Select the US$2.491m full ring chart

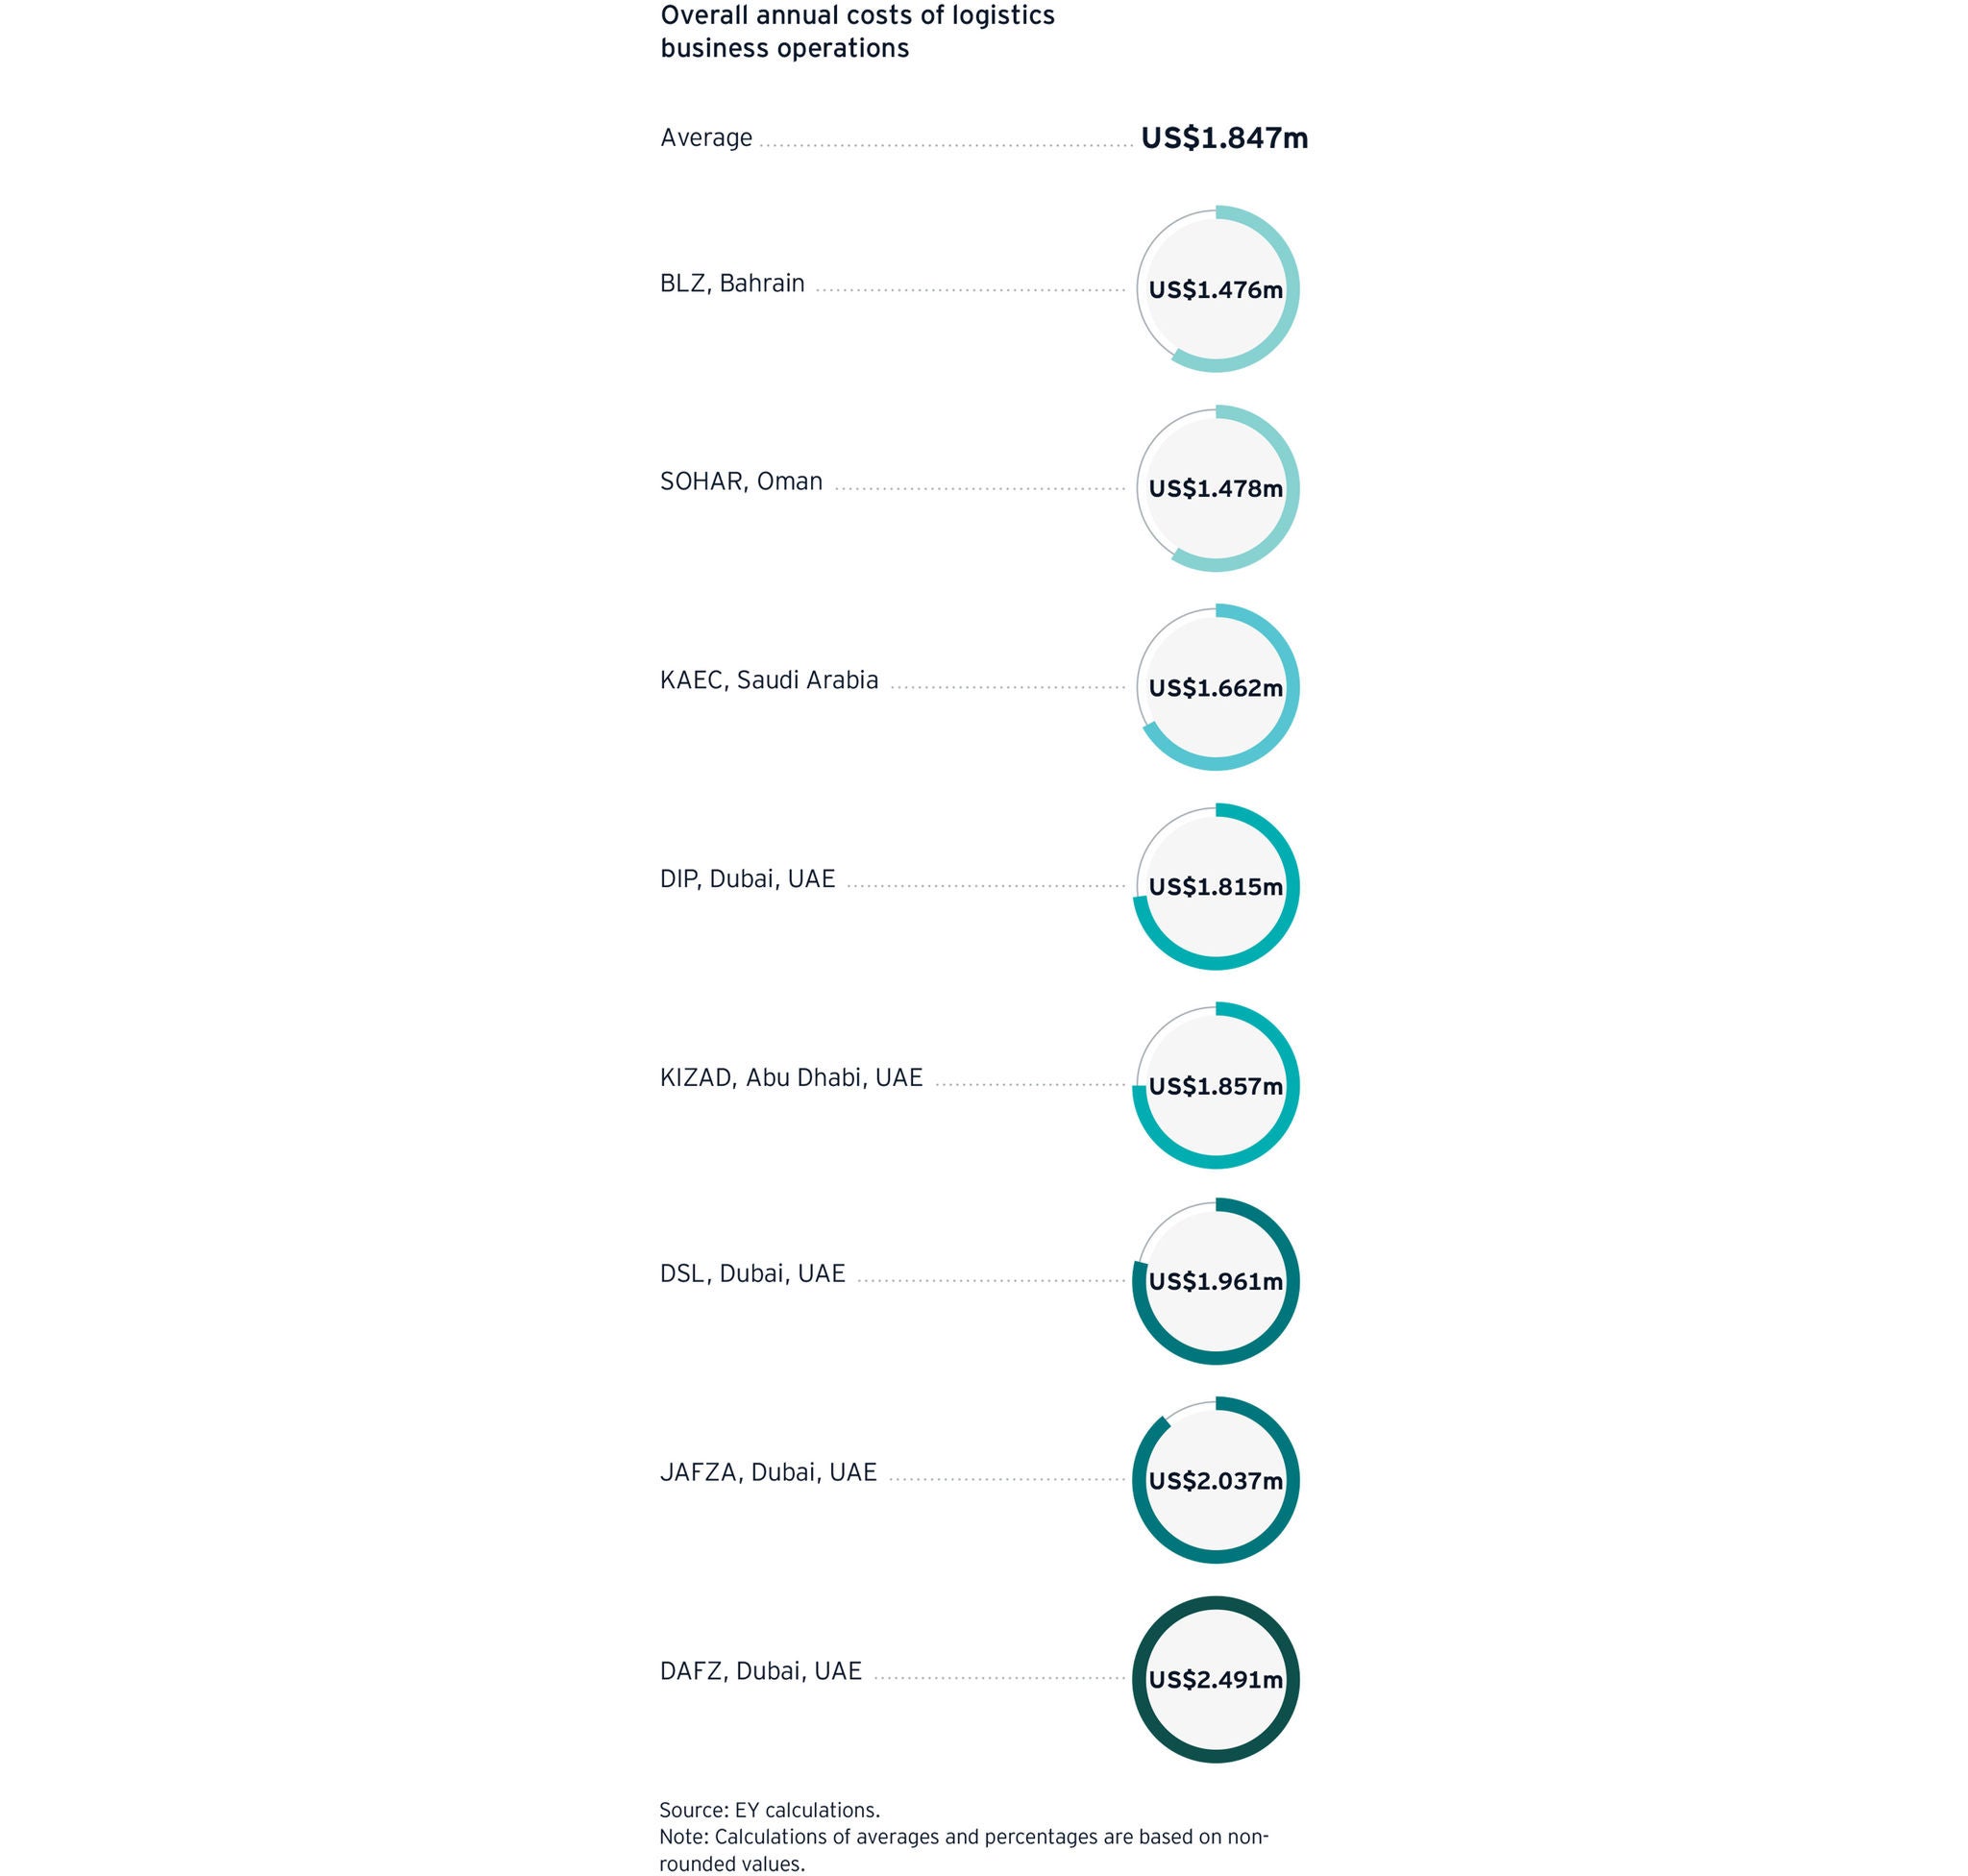[1215, 1679]
